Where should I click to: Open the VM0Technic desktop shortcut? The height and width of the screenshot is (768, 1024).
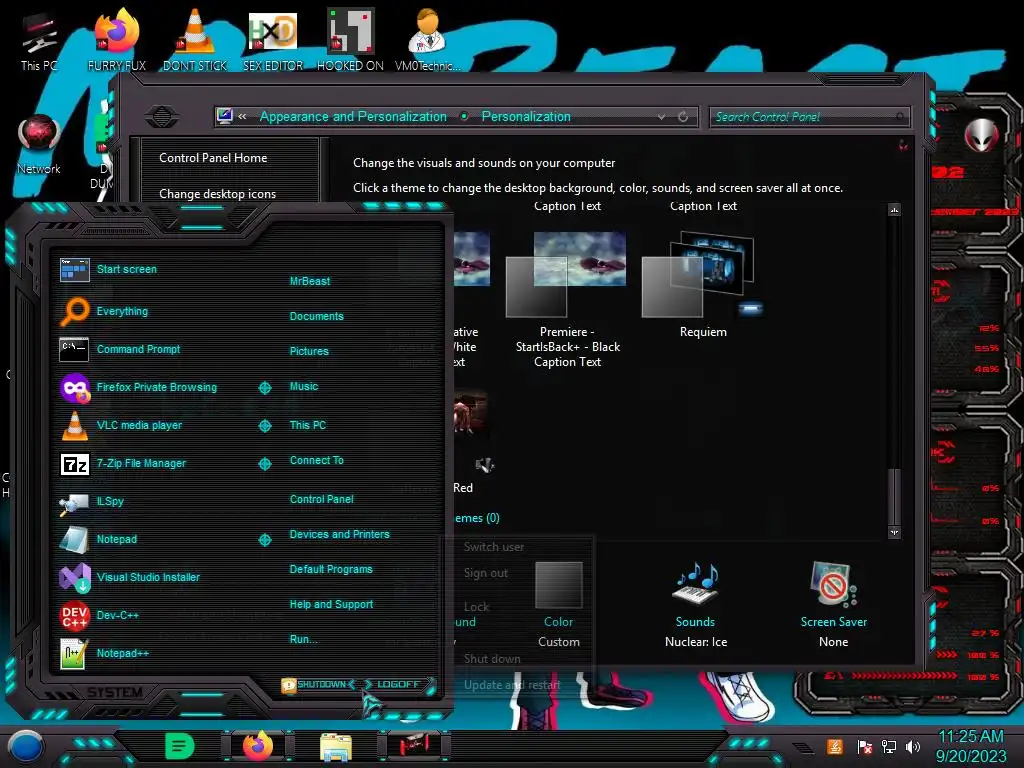[427, 40]
